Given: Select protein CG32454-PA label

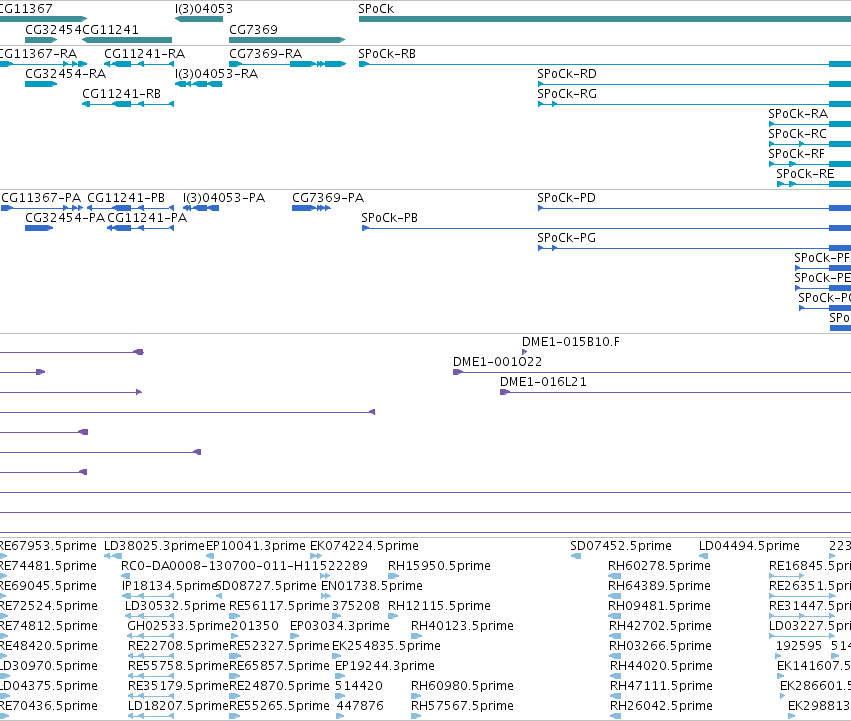Looking at the screenshot, I should point(65,218).
